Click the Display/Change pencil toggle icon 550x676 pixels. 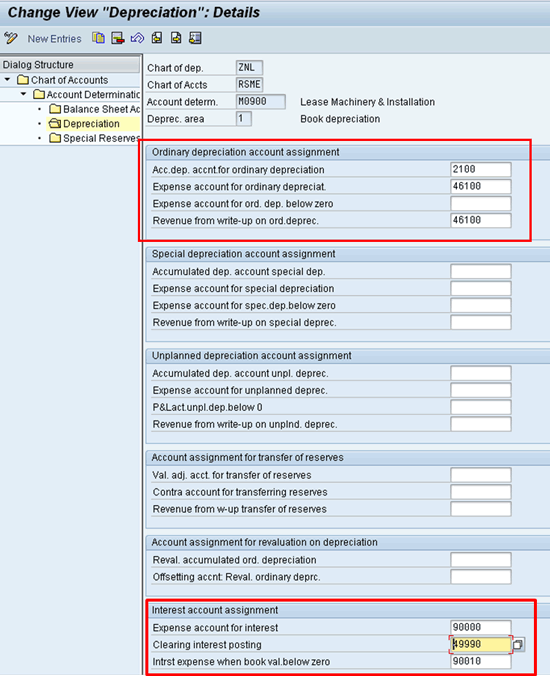(11, 38)
